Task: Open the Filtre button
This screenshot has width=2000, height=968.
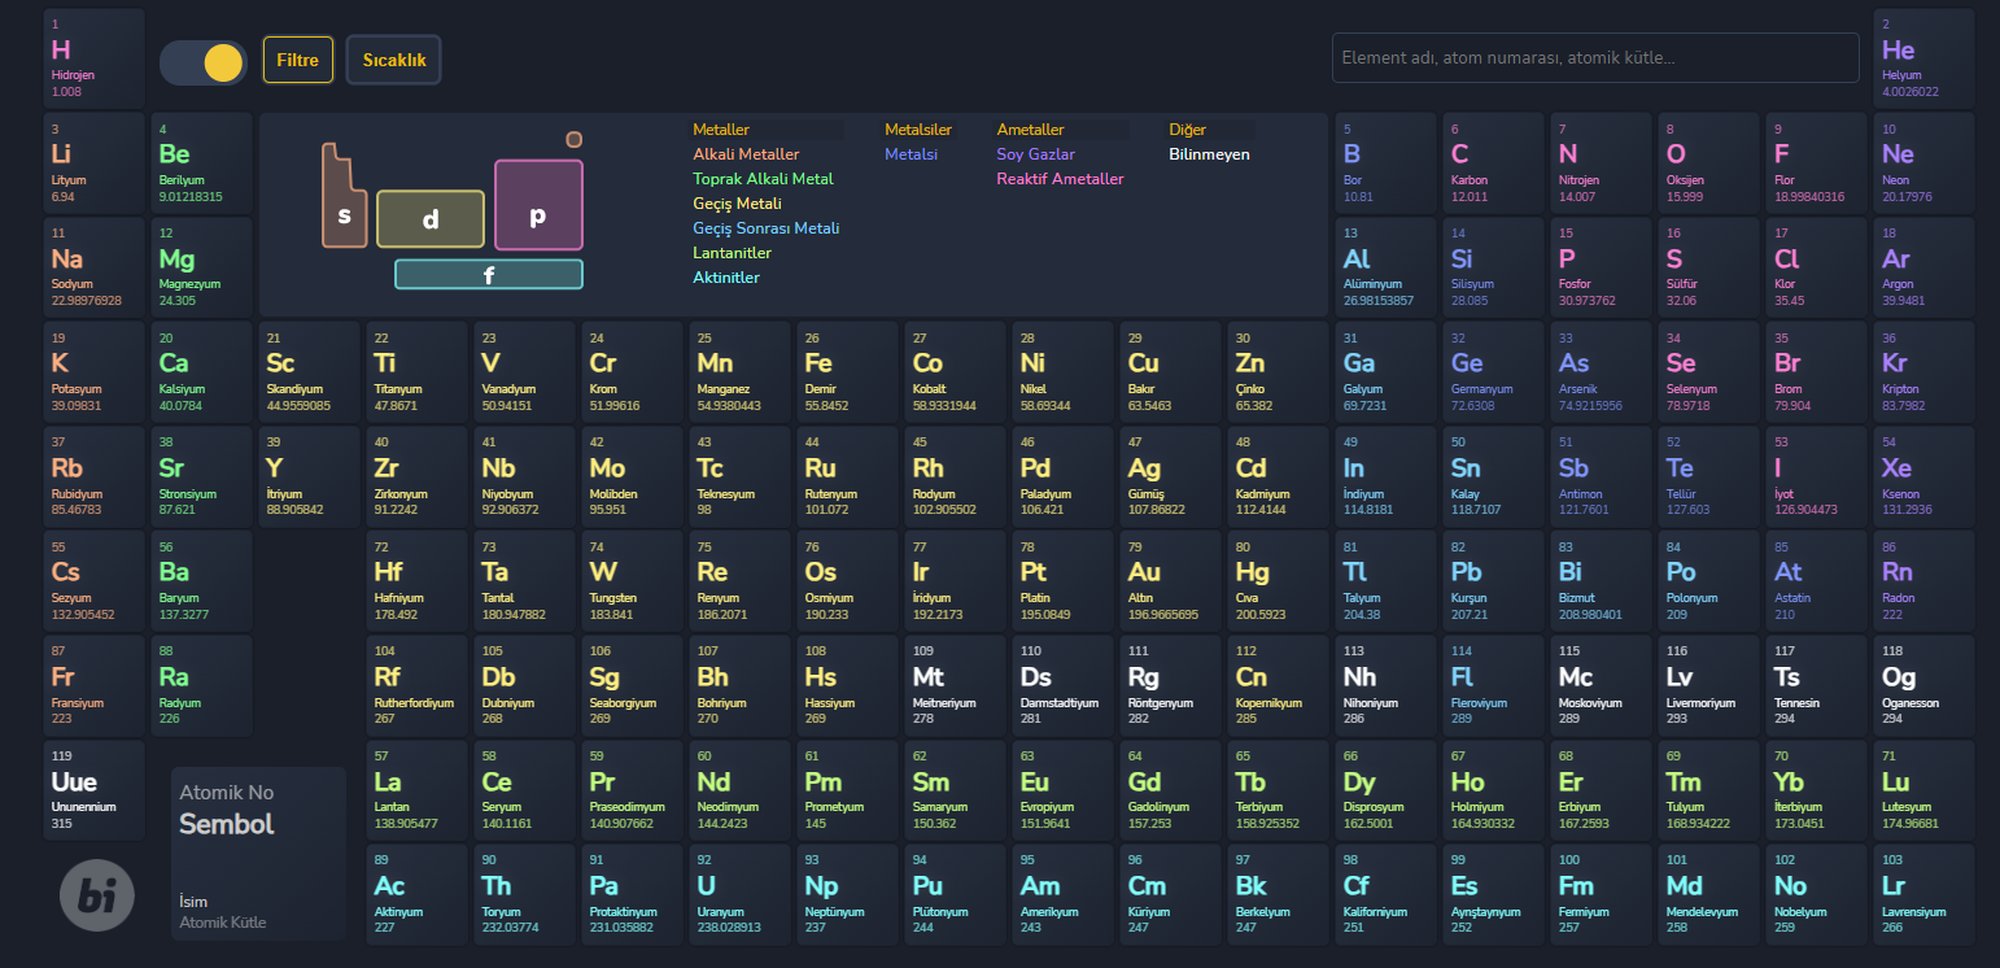Action: pos(298,60)
